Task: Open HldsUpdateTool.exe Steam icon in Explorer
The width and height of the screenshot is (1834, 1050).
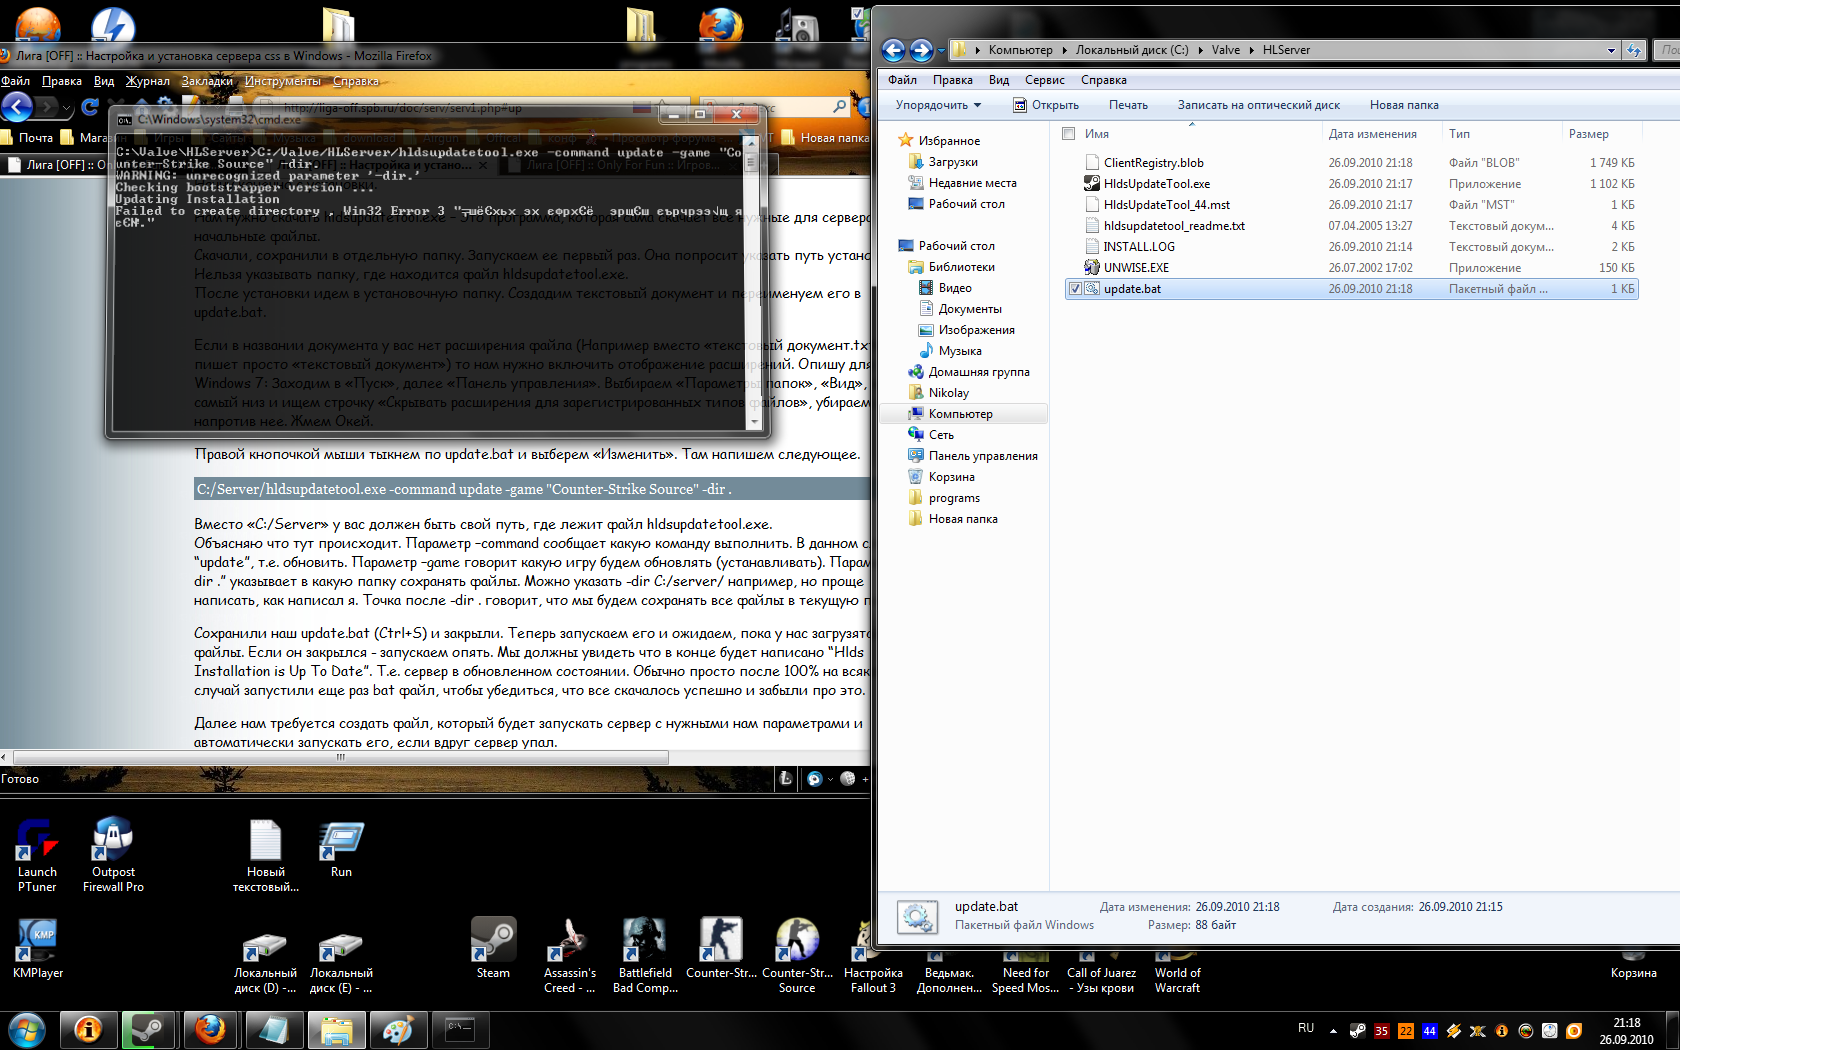Action: click(1092, 184)
